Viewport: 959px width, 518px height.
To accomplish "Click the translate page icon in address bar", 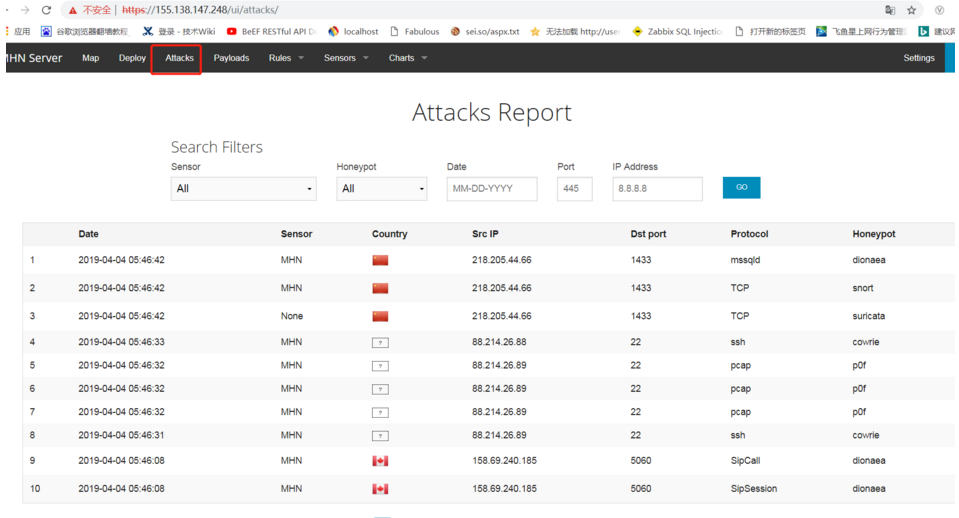I will click(890, 10).
